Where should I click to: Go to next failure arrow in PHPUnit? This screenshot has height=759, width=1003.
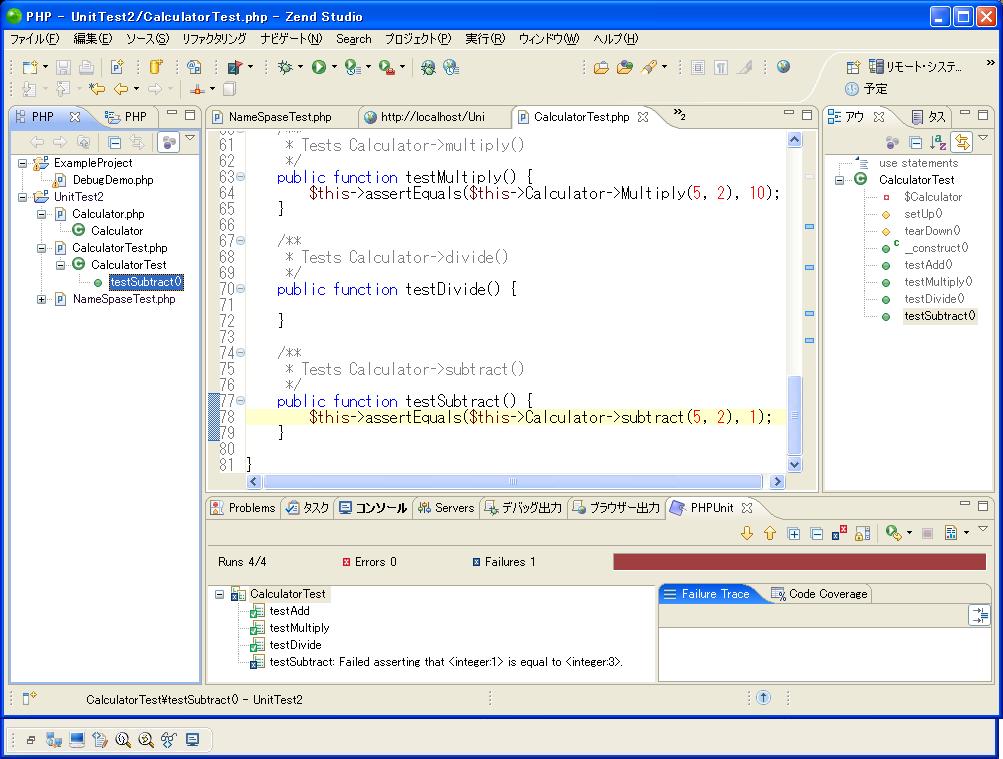[x=746, y=534]
